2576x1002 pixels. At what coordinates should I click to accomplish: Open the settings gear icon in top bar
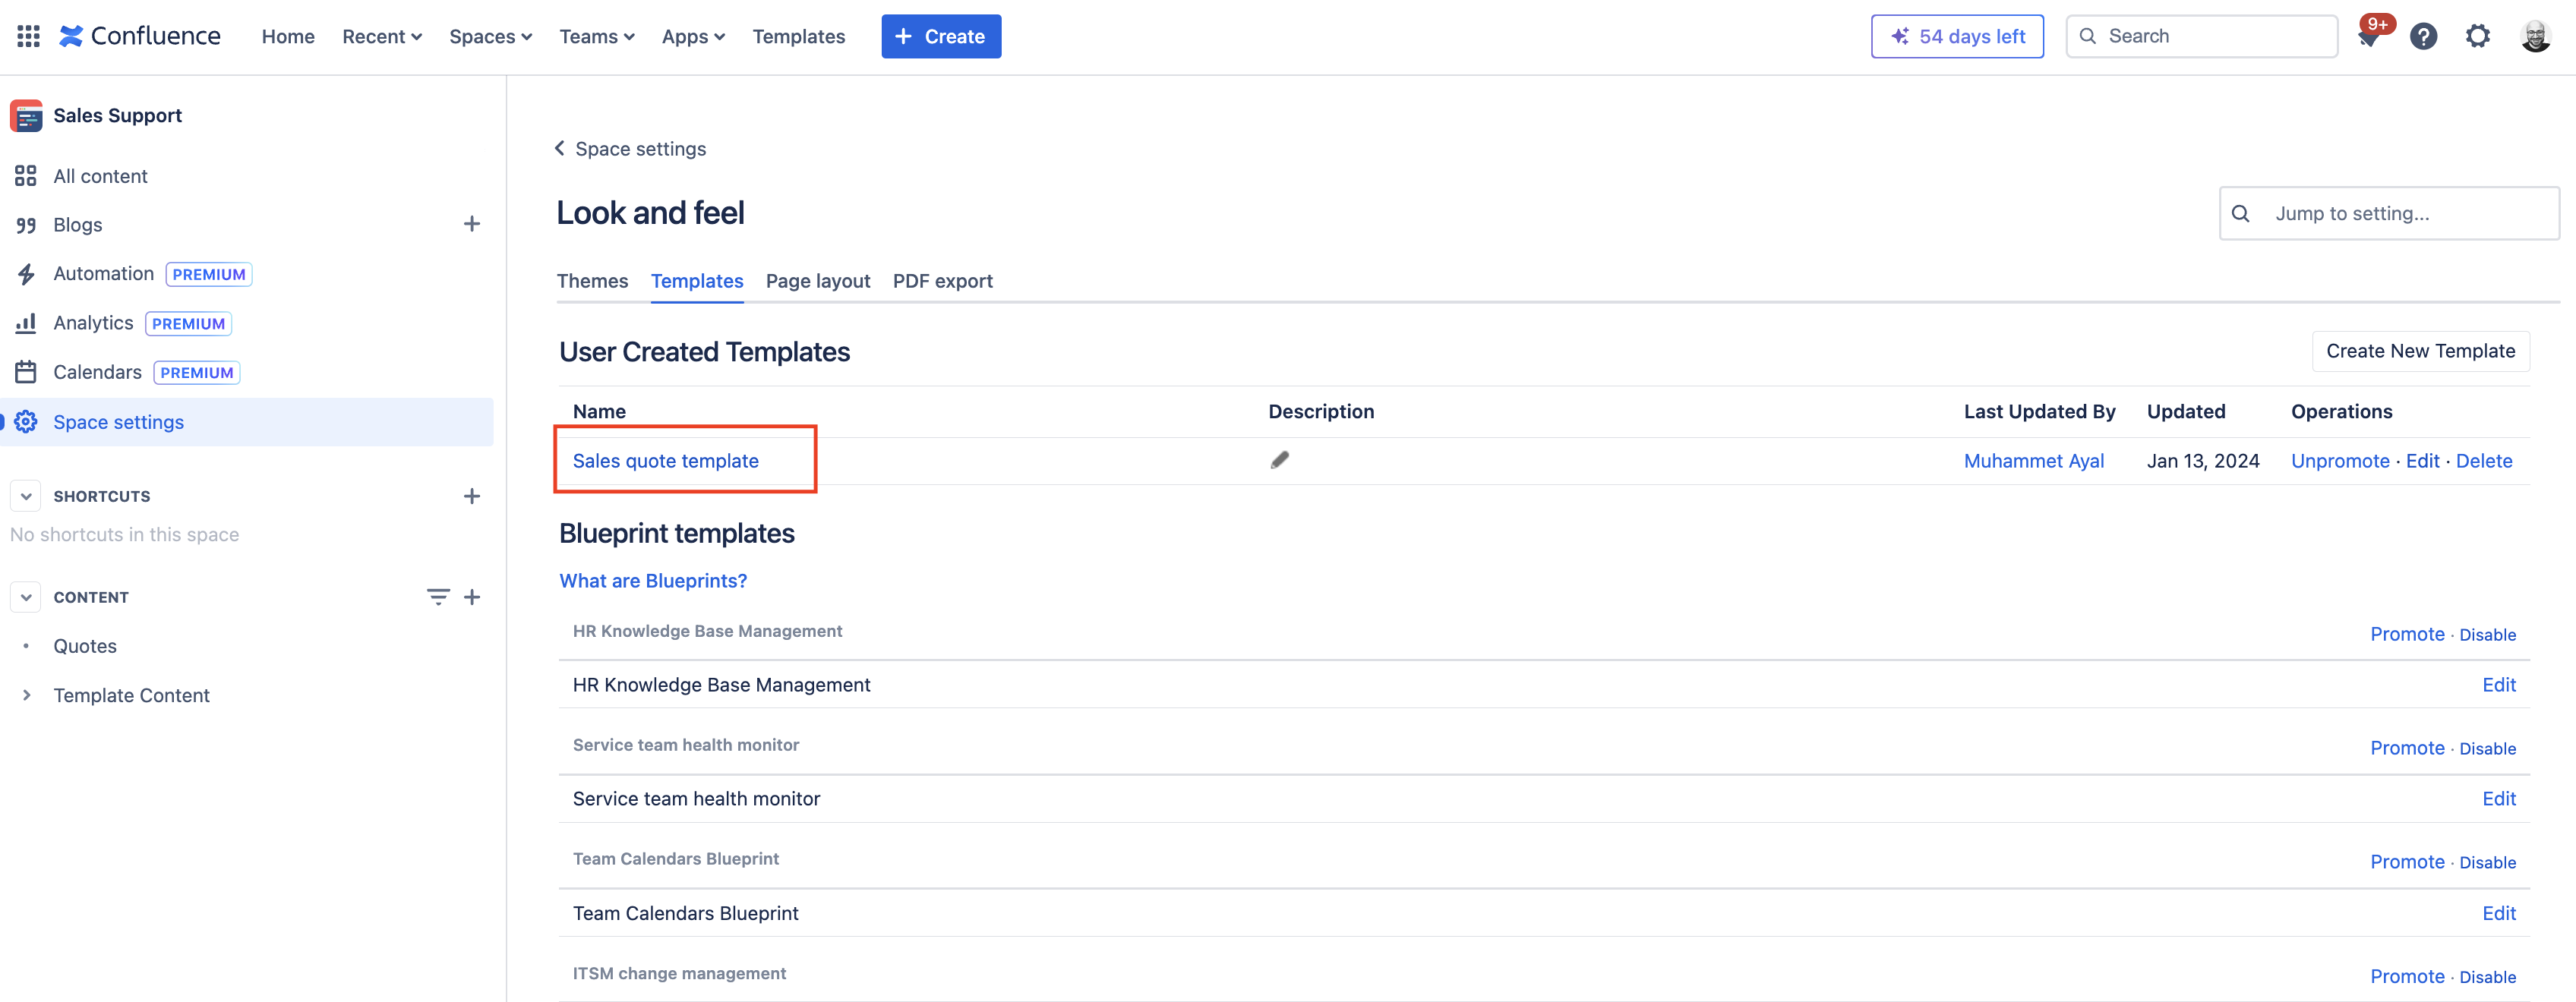[x=2477, y=37]
